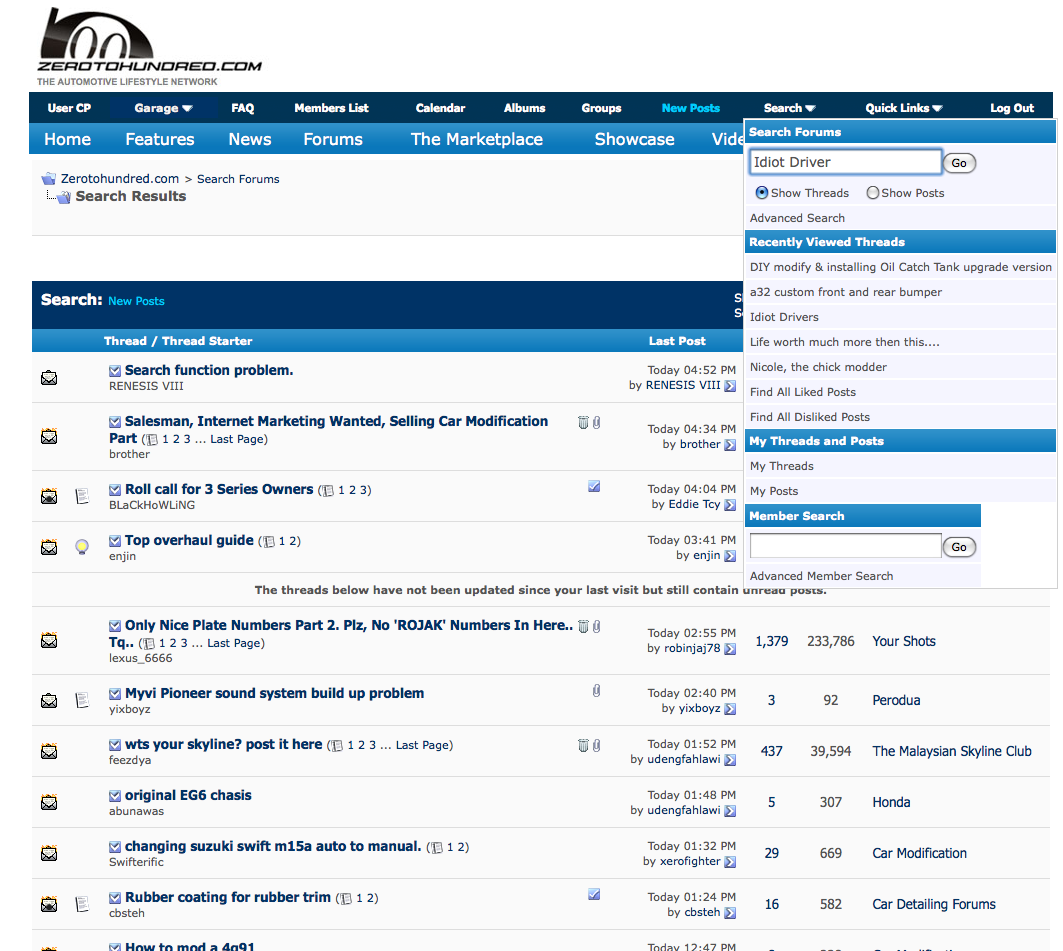This screenshot has height=951, width=1063.
Task: Open Idiot Drivers in recently viewed threads
Action: pyautogui.click(x=784, y=317)
